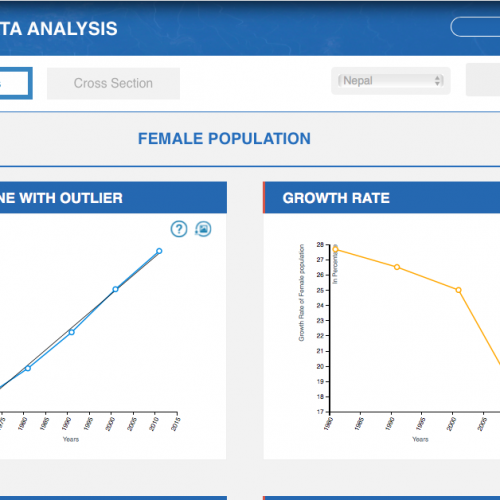Open the Nepal country dropdown
This screenshot has height=500, width=500.
click(x=391, y=81)
